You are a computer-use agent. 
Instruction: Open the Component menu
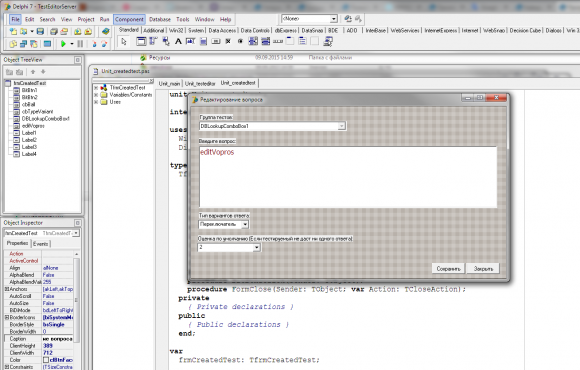pyautogui.click(x=129, y=19)
